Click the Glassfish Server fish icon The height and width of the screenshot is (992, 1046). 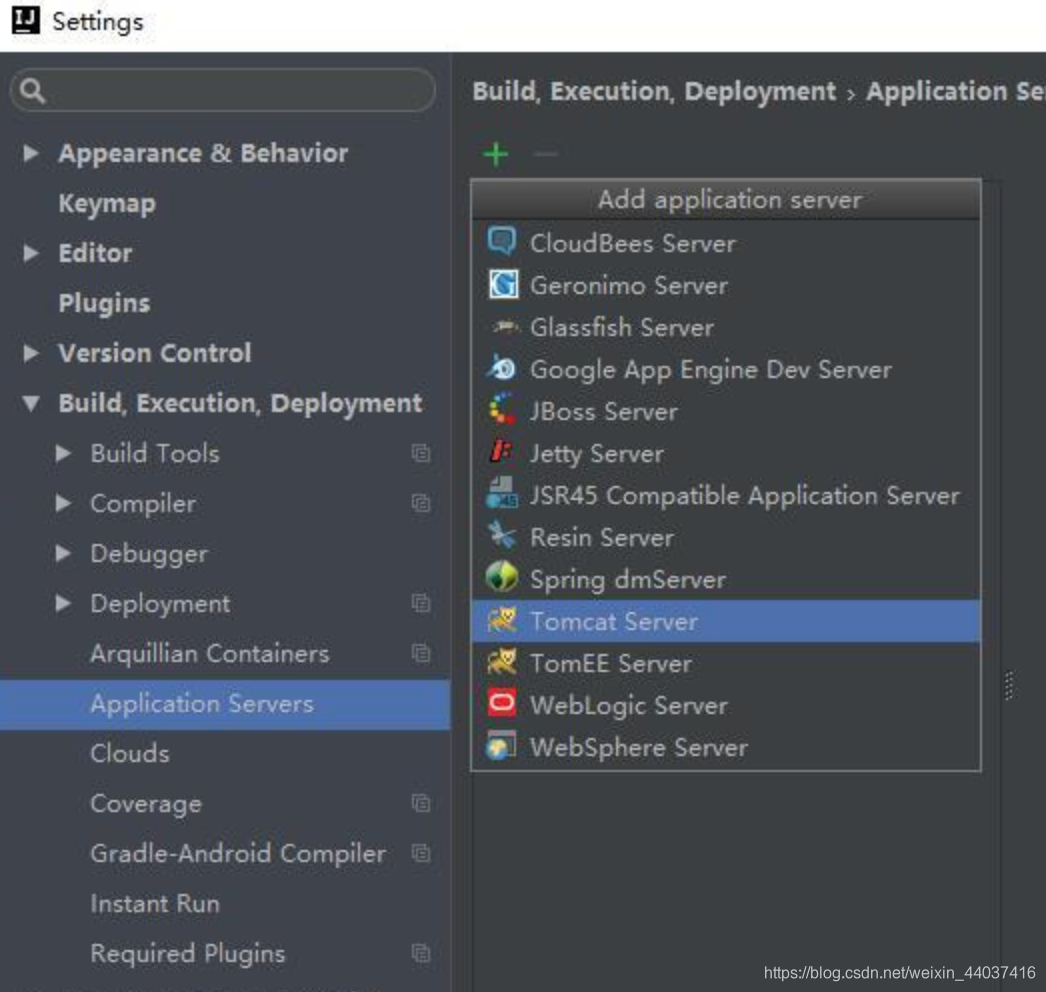click(505, 327)
